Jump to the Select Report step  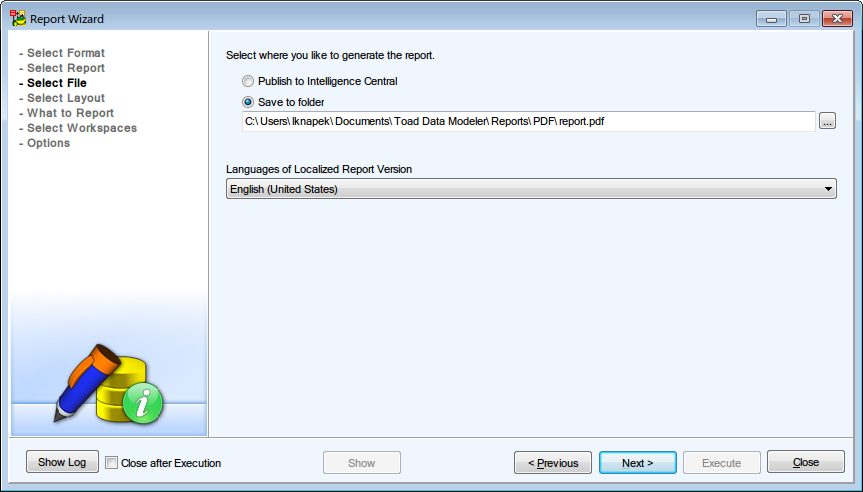coord(66,68)
